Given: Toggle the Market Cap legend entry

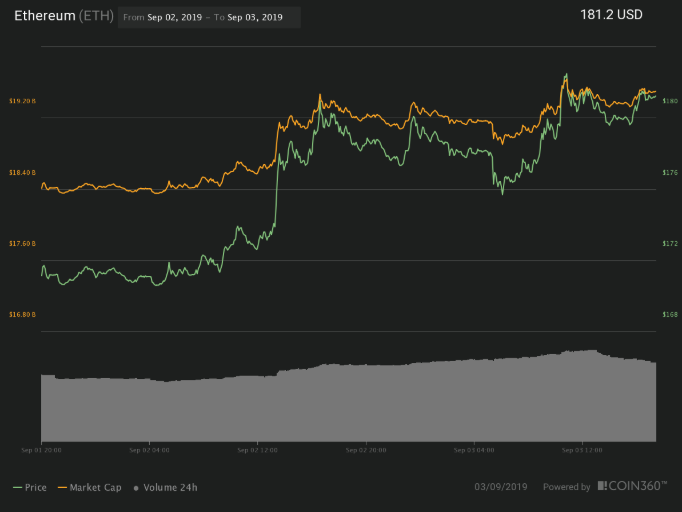Looking at the screenshot, I should (90, 488).
